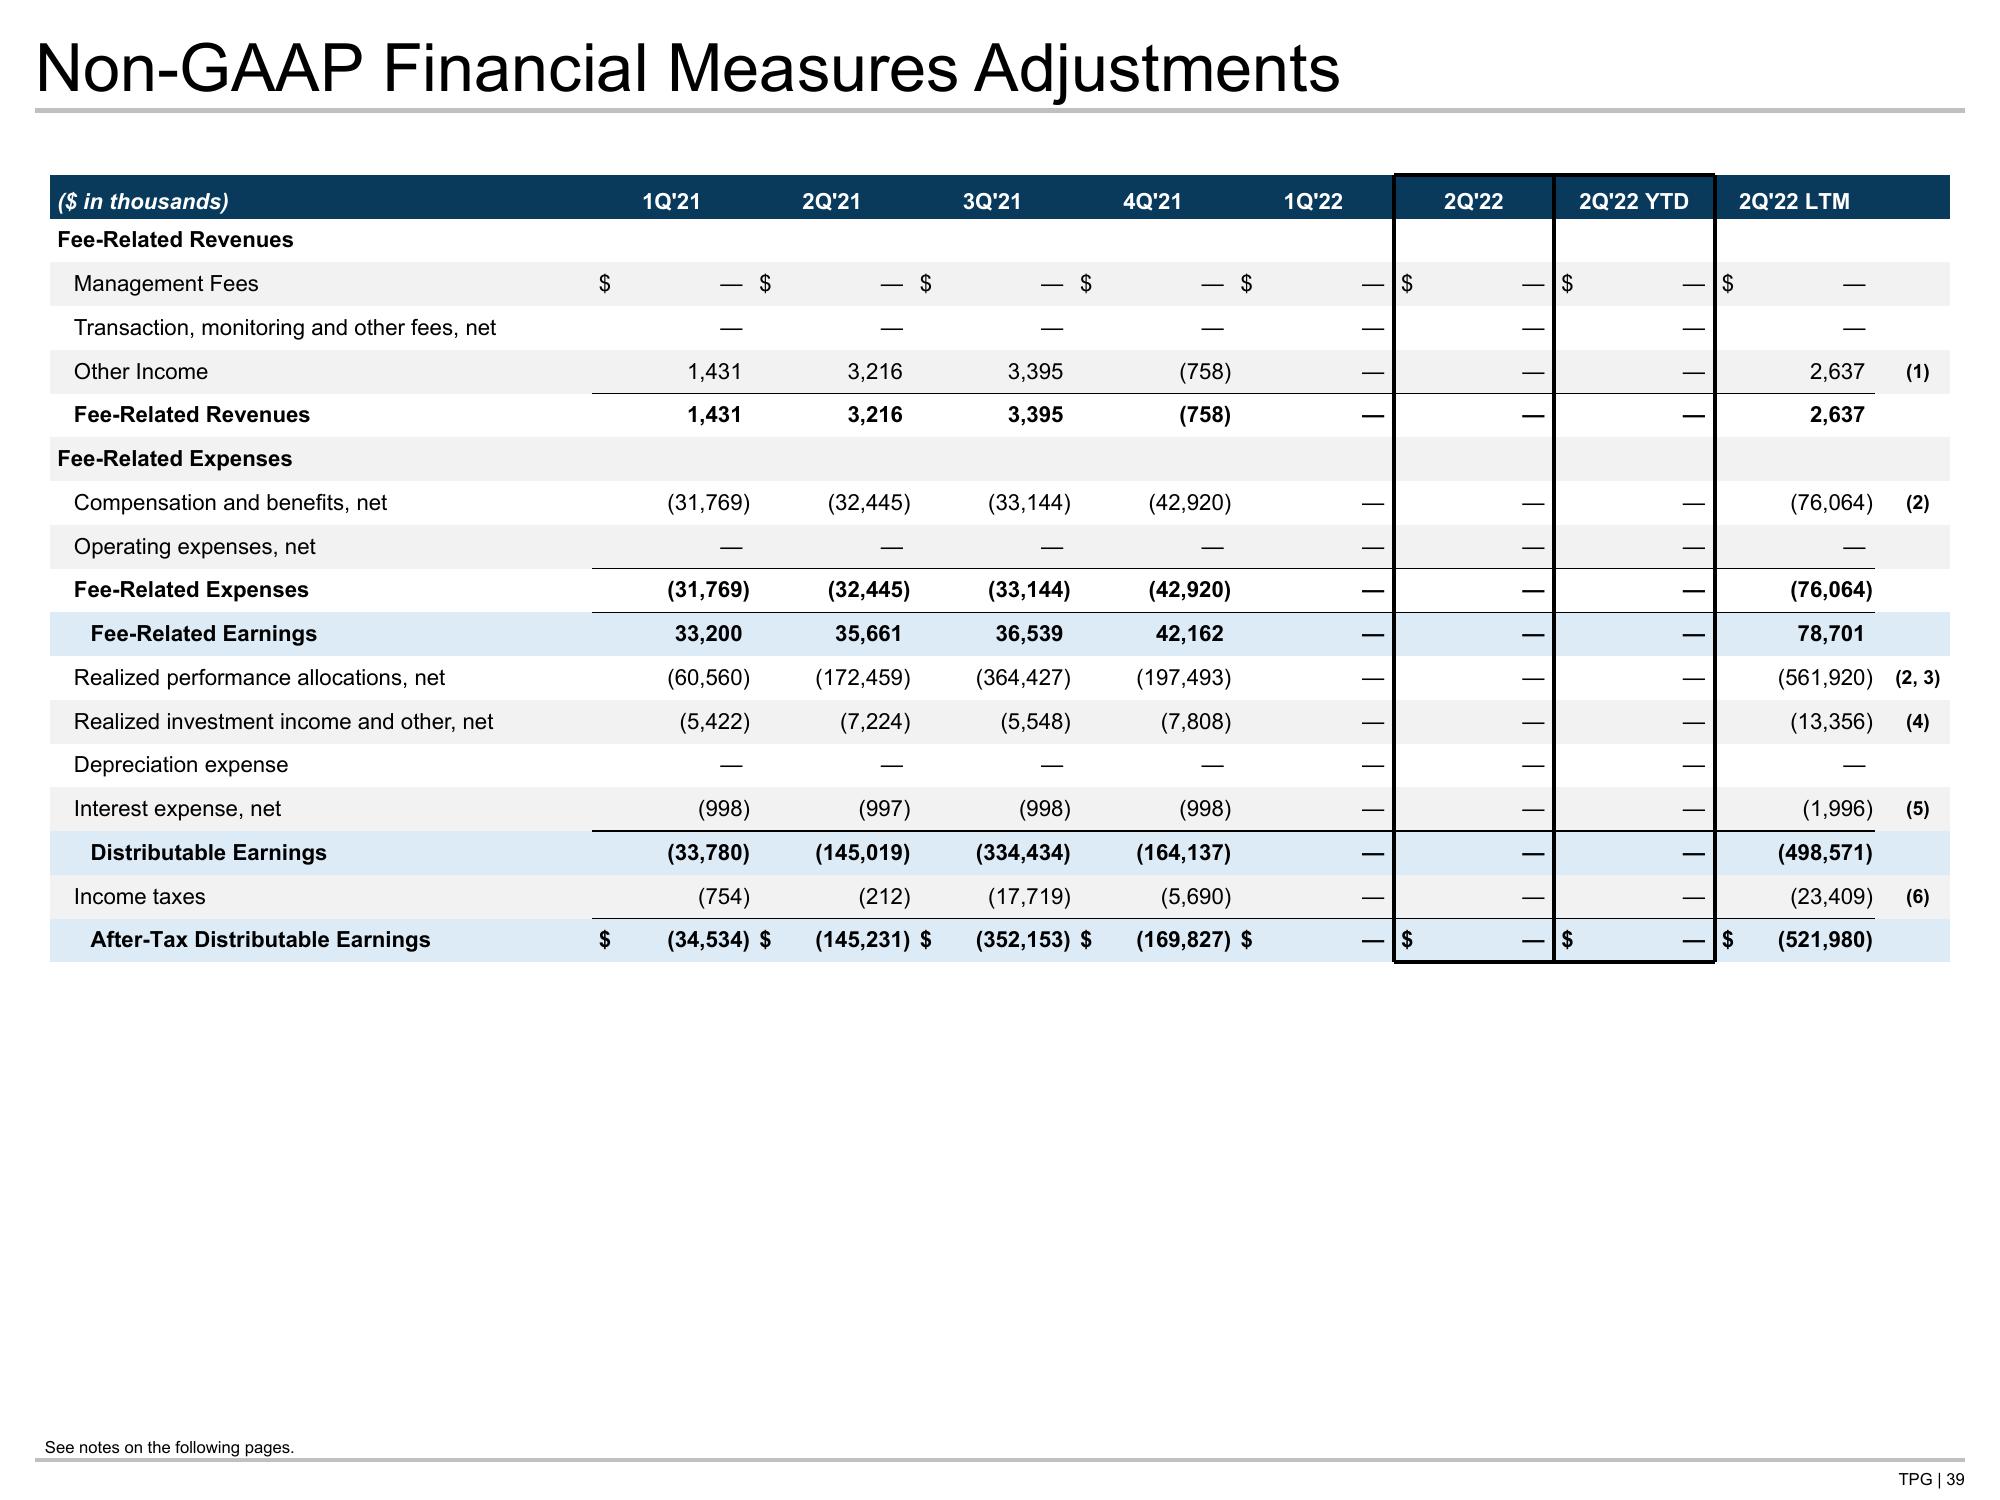Select 'Realized investment income and other, net' label
The image size is (2000, 1500).
click(x=283, y=722)
